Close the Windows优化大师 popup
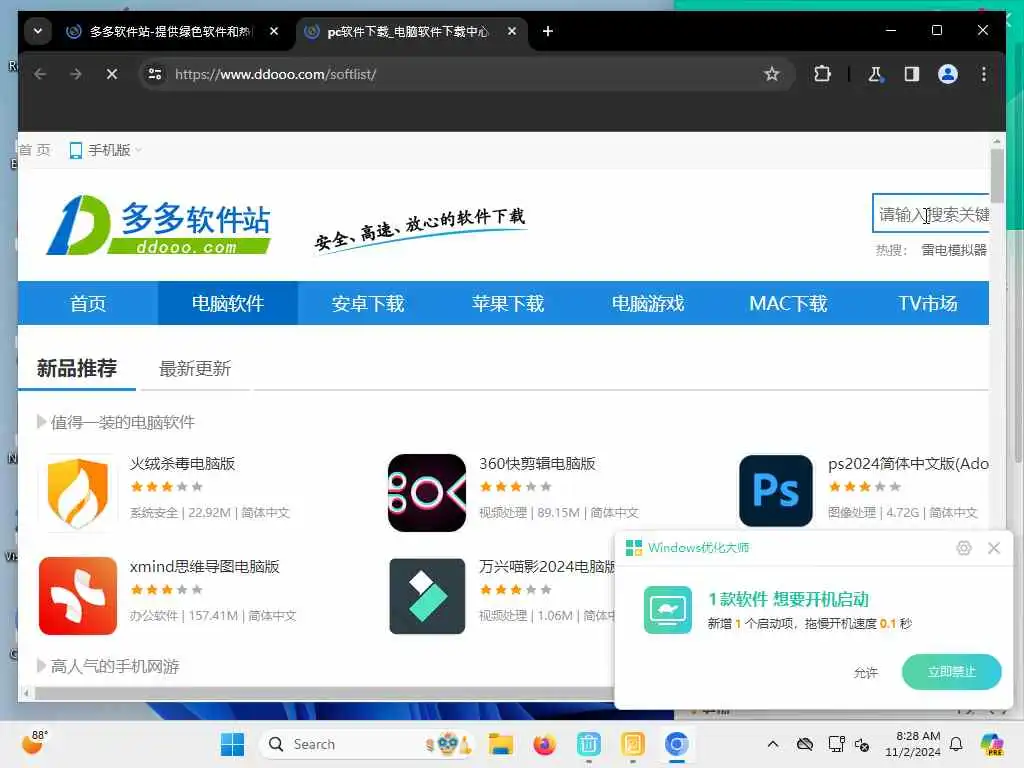This screenshot has height=768, width=1024. pos(994,548)
